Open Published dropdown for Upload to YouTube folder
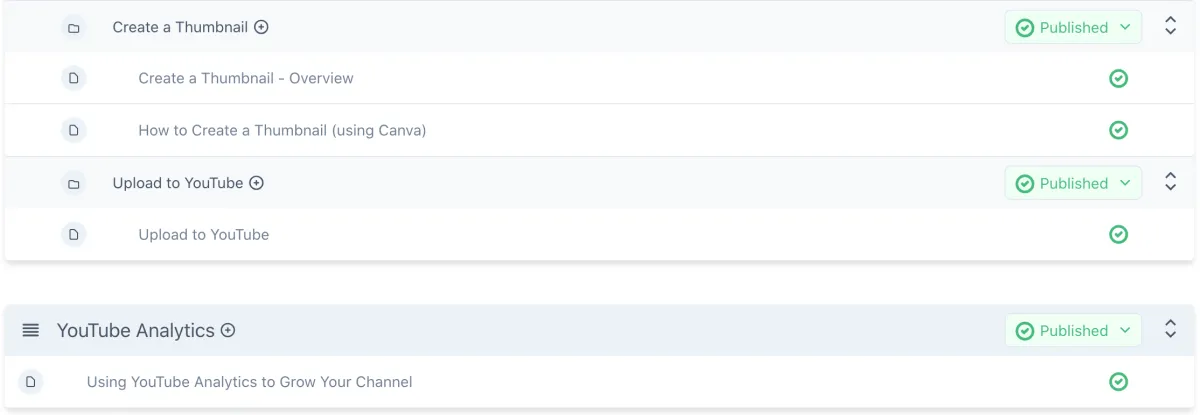 click(x=1073, y=183)
